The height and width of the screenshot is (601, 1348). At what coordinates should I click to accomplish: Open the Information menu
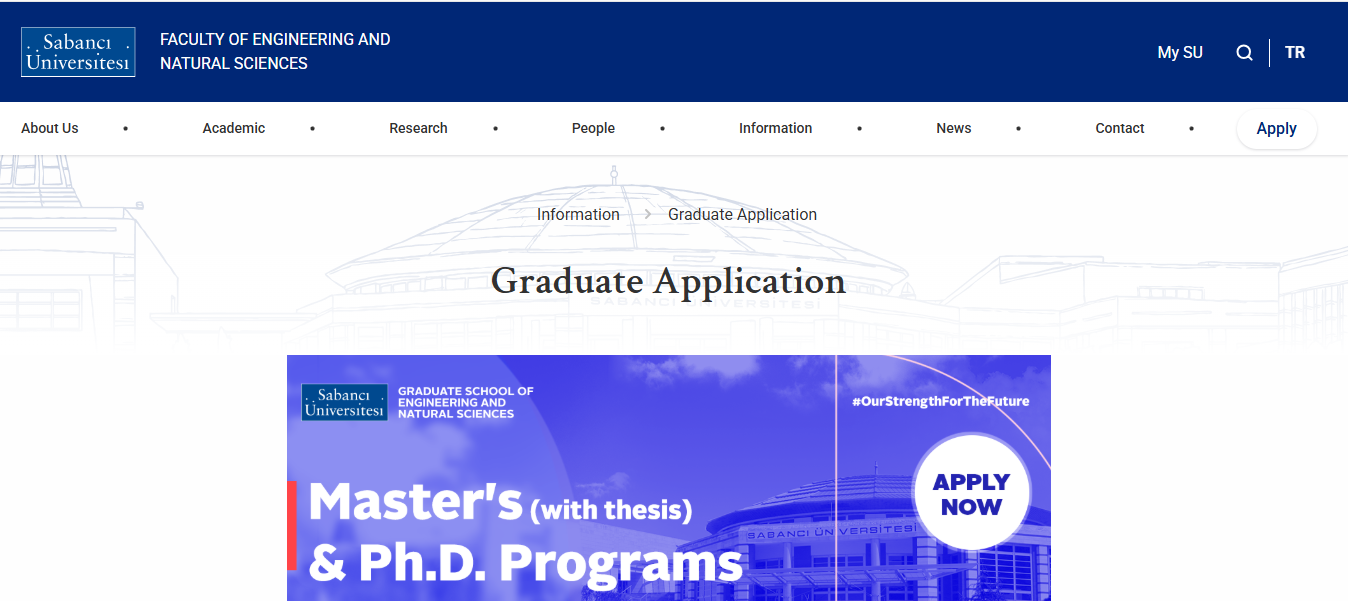coord(775,128)
